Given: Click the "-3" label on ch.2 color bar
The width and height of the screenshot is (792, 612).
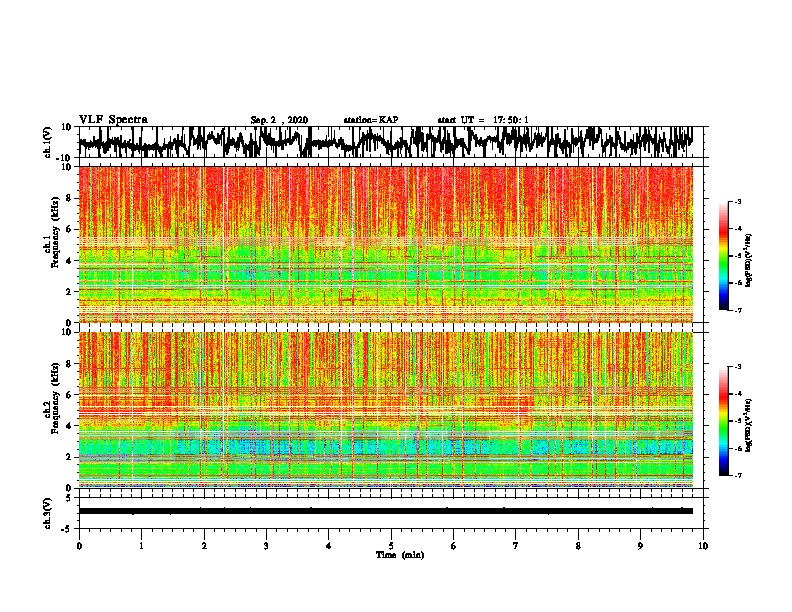Looking at the screenshot, I should pyautogui.click(x=738, y=367).
